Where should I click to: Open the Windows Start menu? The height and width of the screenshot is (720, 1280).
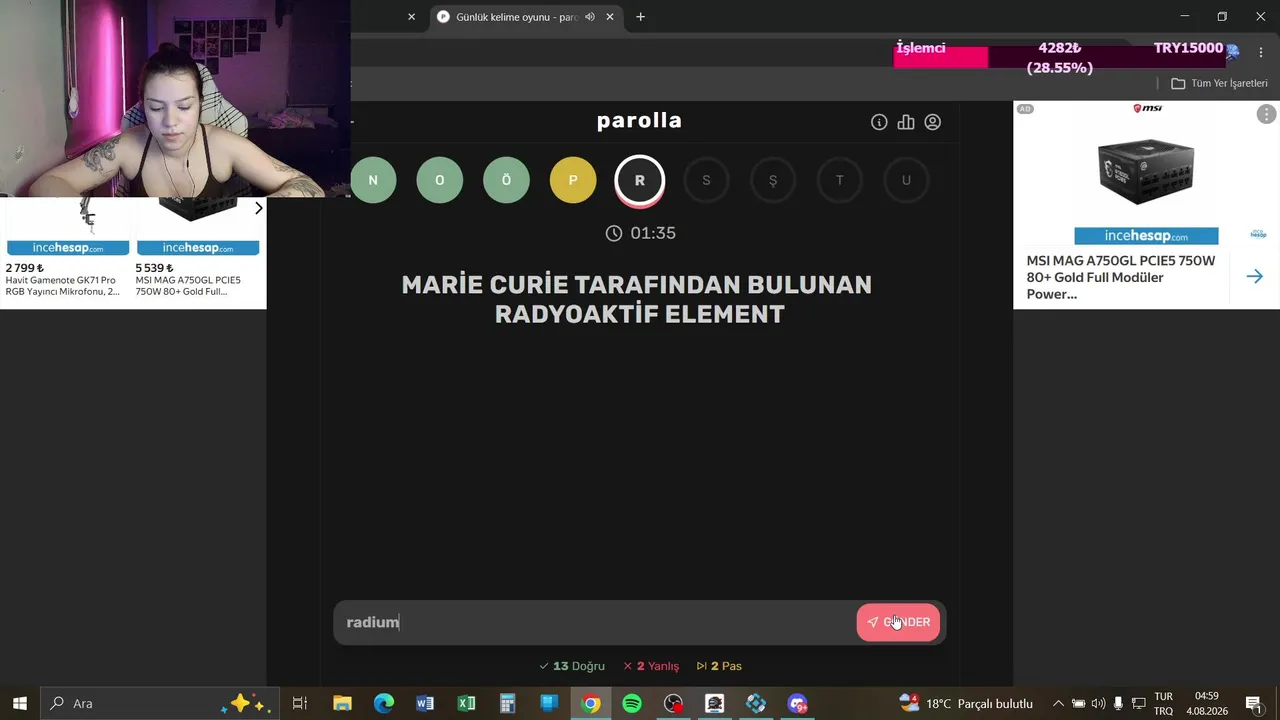[19, 703]
